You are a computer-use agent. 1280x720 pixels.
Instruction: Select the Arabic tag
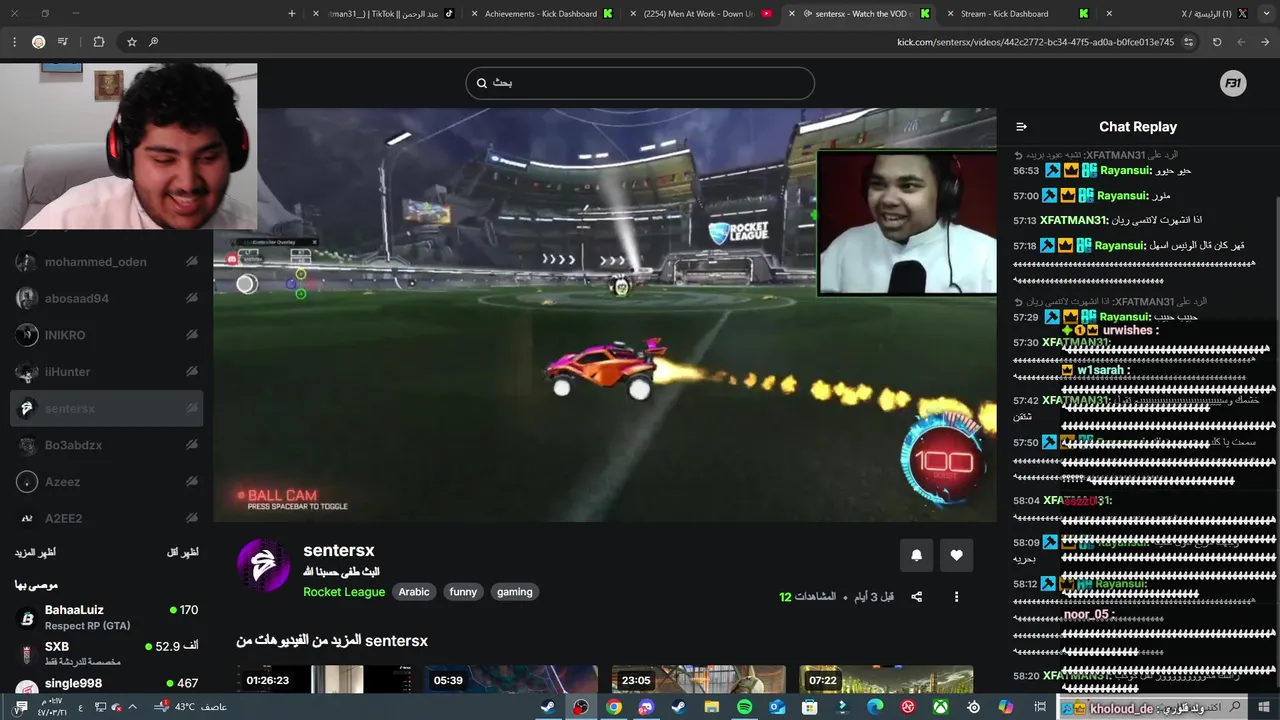(414, 592)
